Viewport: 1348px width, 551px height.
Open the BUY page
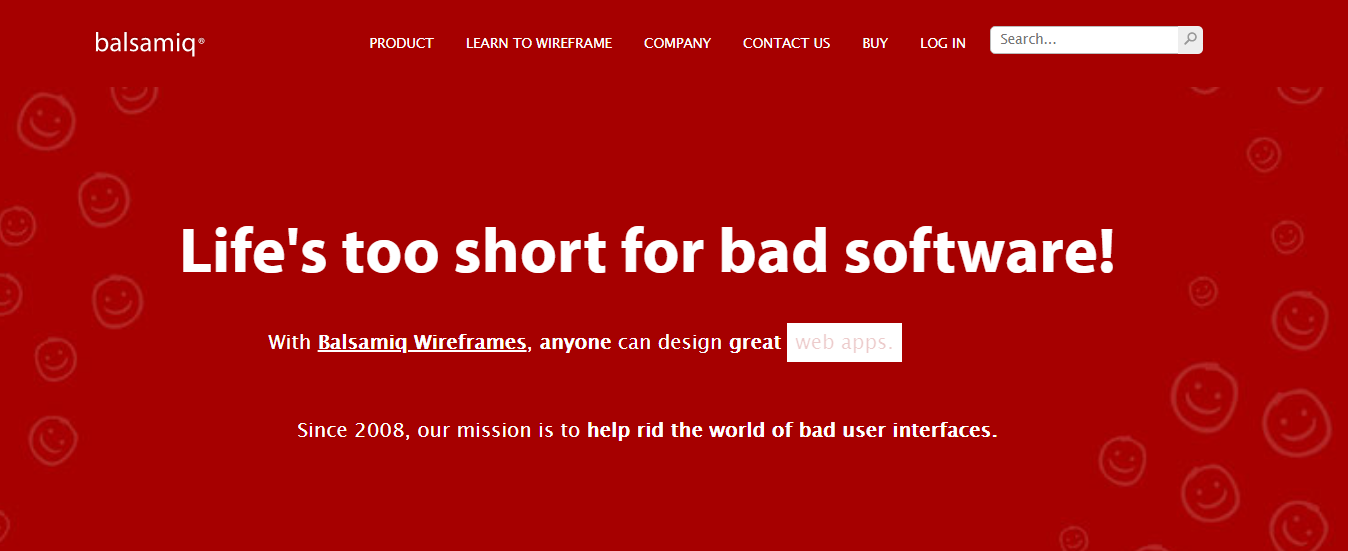pos(875,43)
